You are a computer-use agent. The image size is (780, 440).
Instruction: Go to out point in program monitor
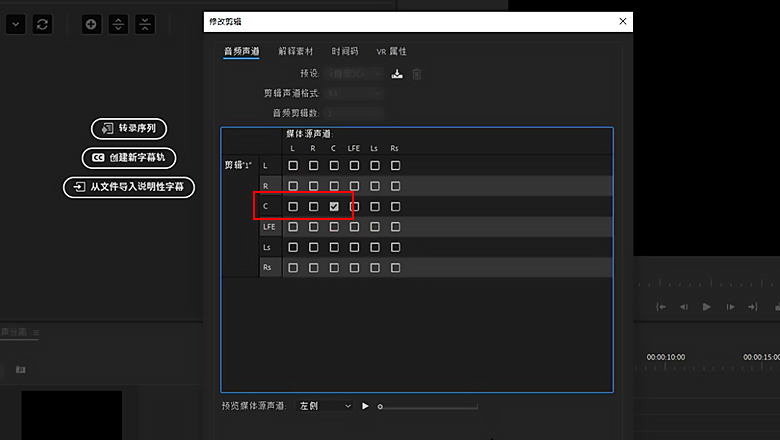coord(753,307)
